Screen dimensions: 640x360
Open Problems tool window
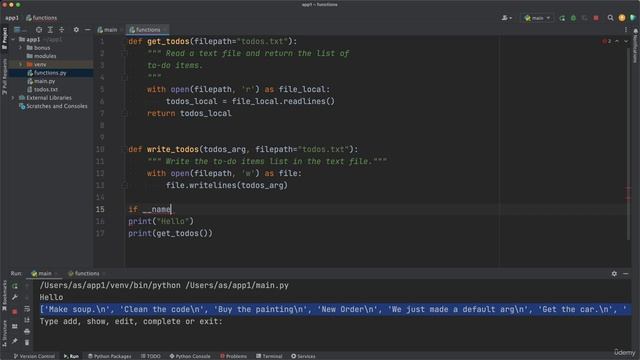(233, 356)
